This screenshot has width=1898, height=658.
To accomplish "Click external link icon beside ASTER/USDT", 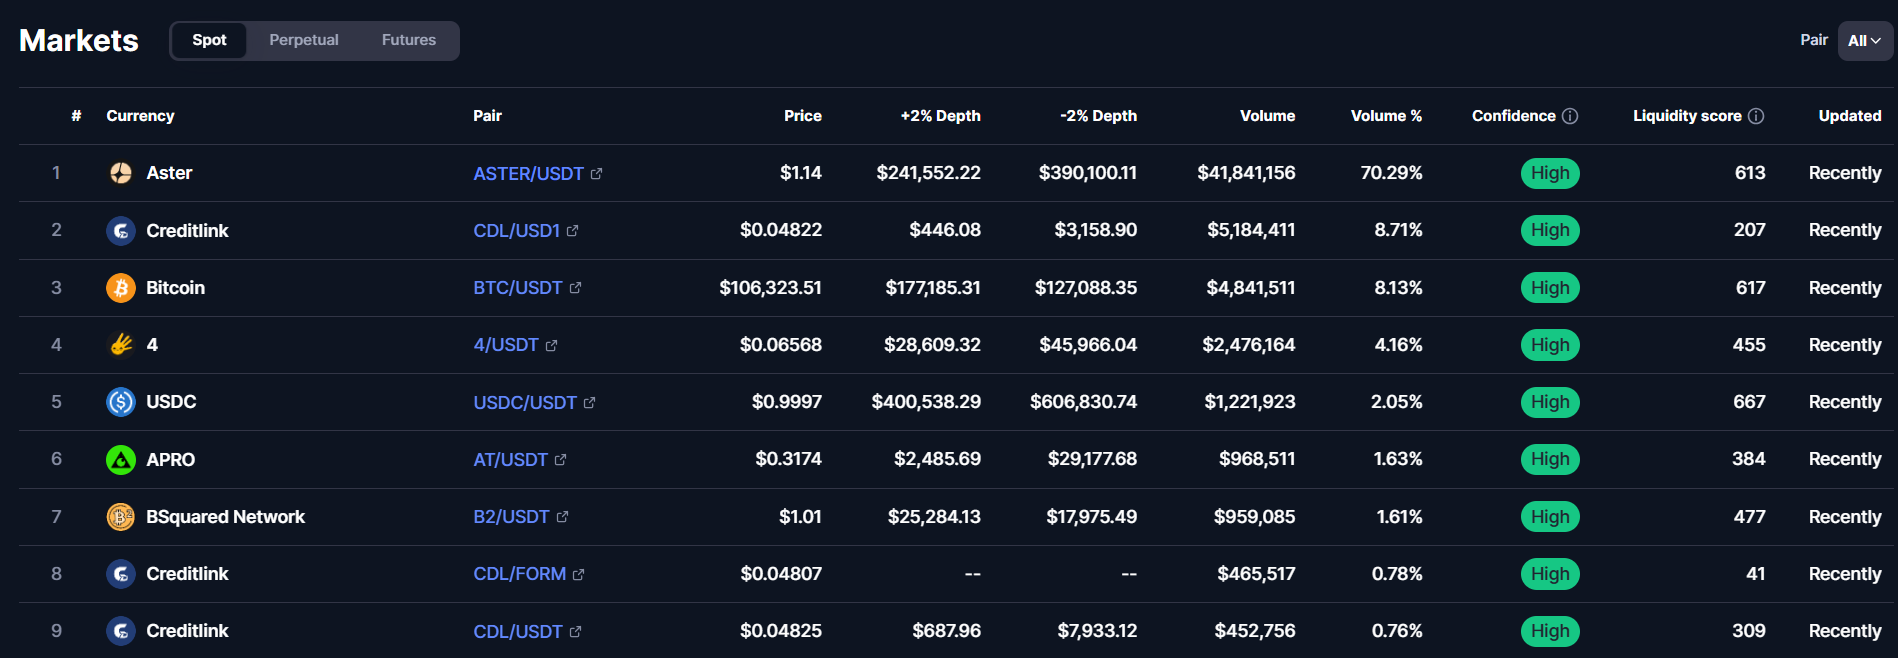I will [597, 174].
